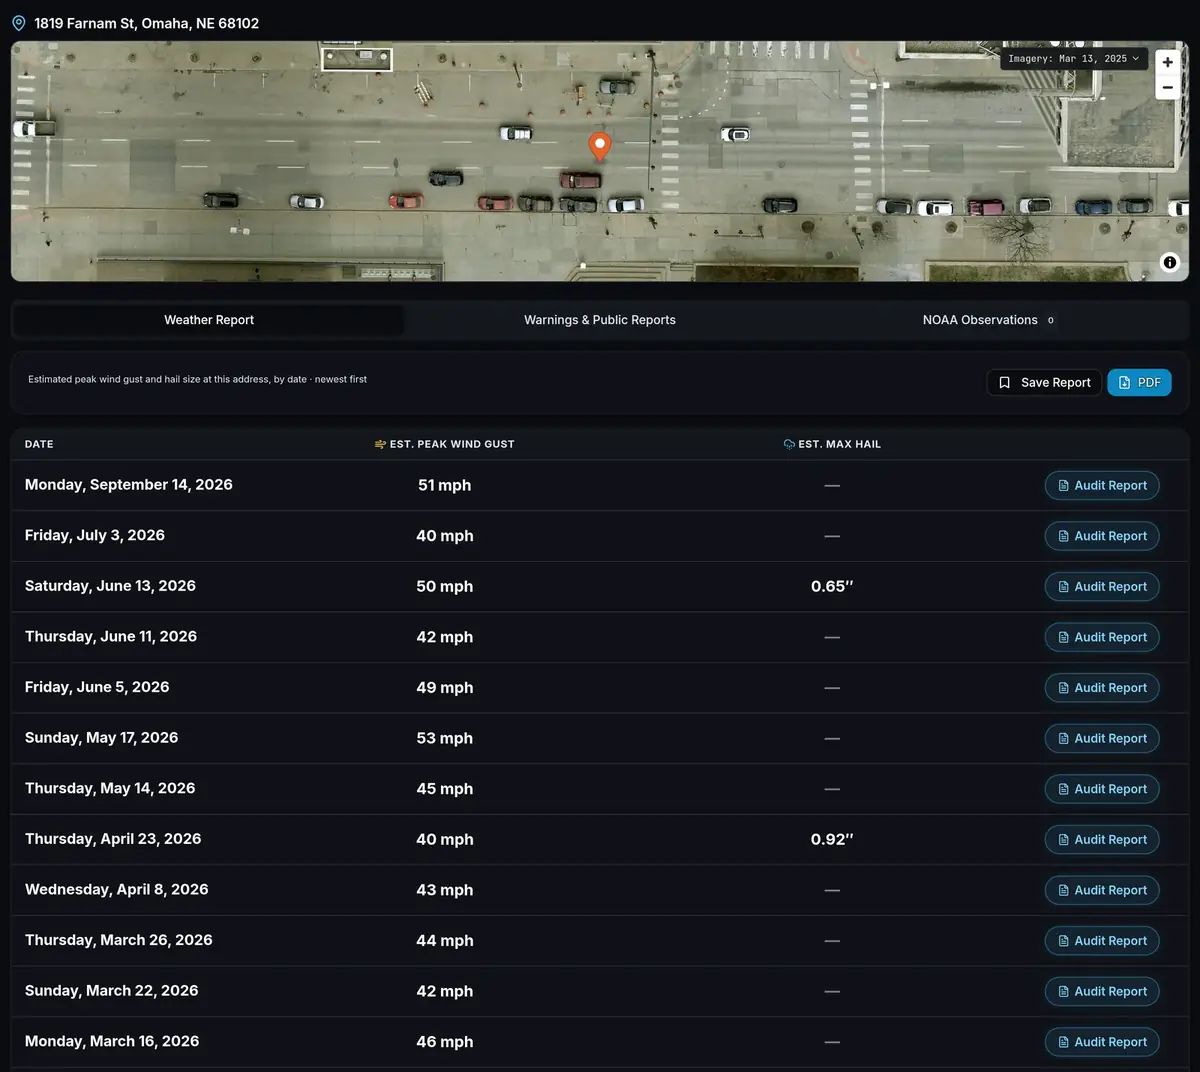Click the bookmark icon in Save Report
The image size is (1200, 1072).
coord(1004,382)
